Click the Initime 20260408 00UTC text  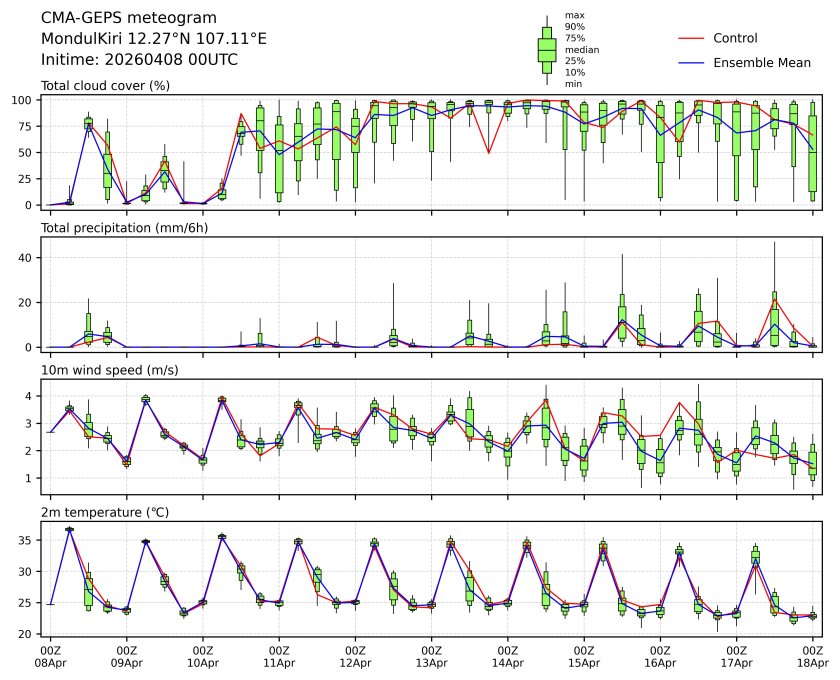(x=139, y=60)
